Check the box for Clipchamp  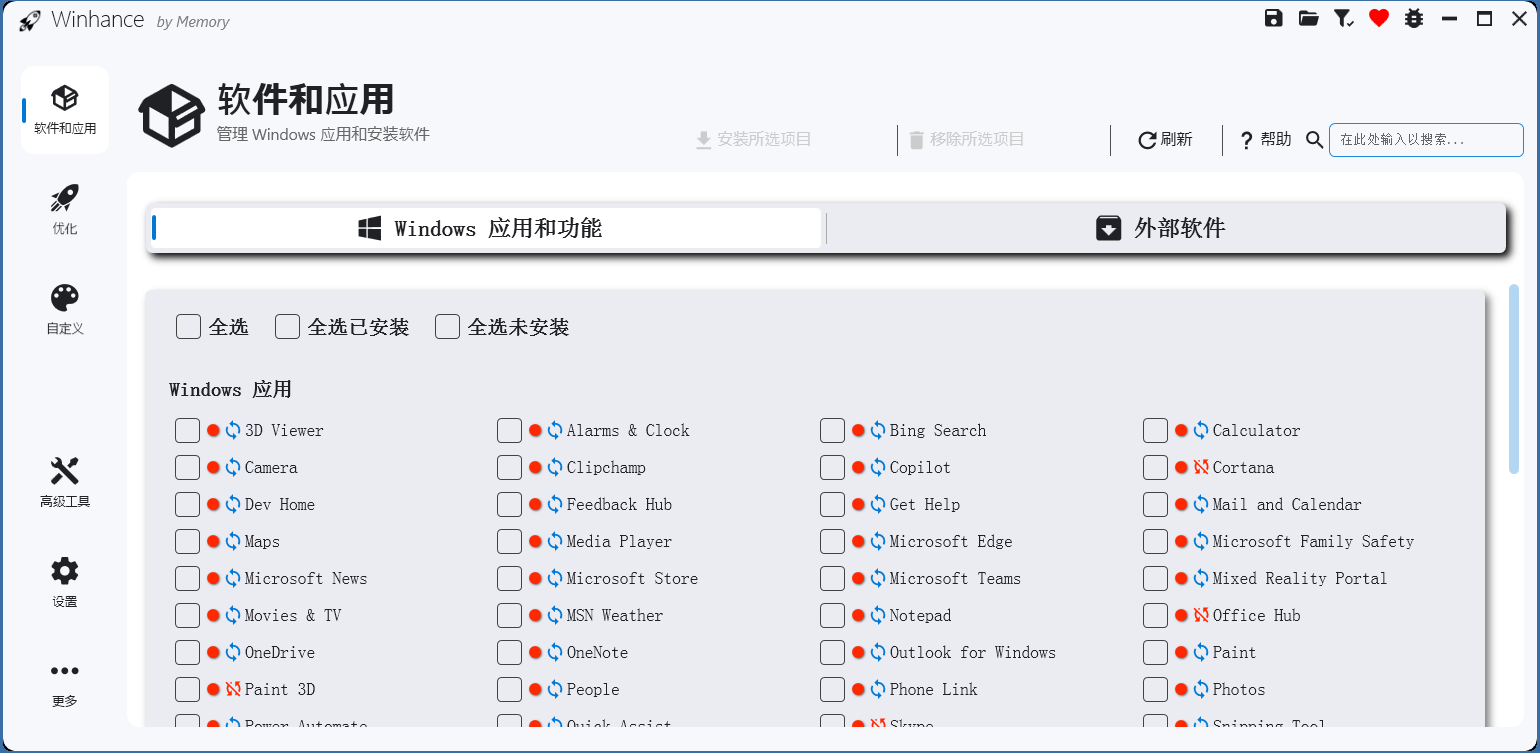509,468
